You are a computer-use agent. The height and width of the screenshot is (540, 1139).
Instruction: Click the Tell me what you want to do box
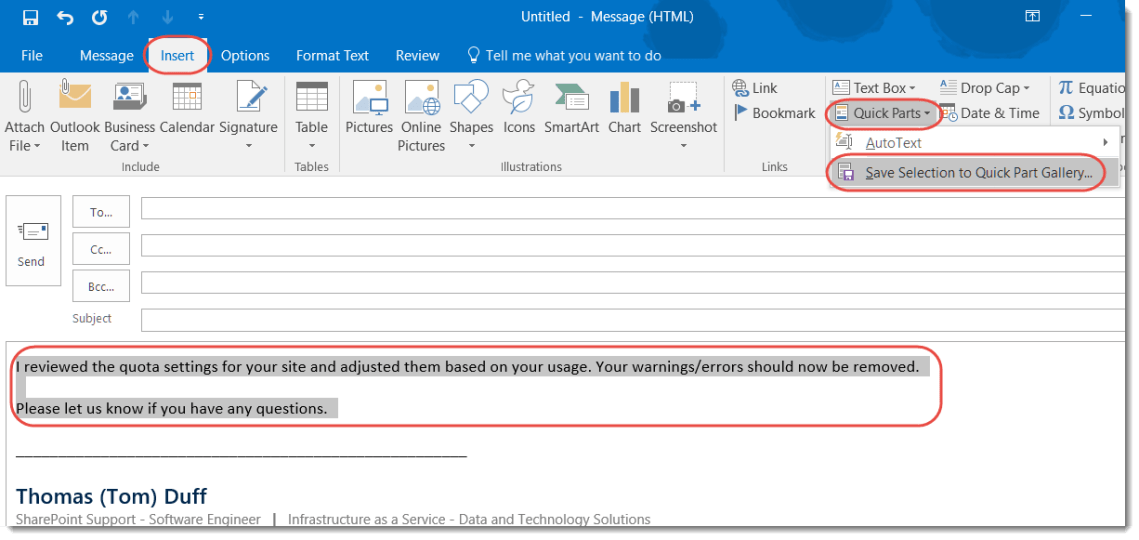pyautogui.click(x=564, y=55)
